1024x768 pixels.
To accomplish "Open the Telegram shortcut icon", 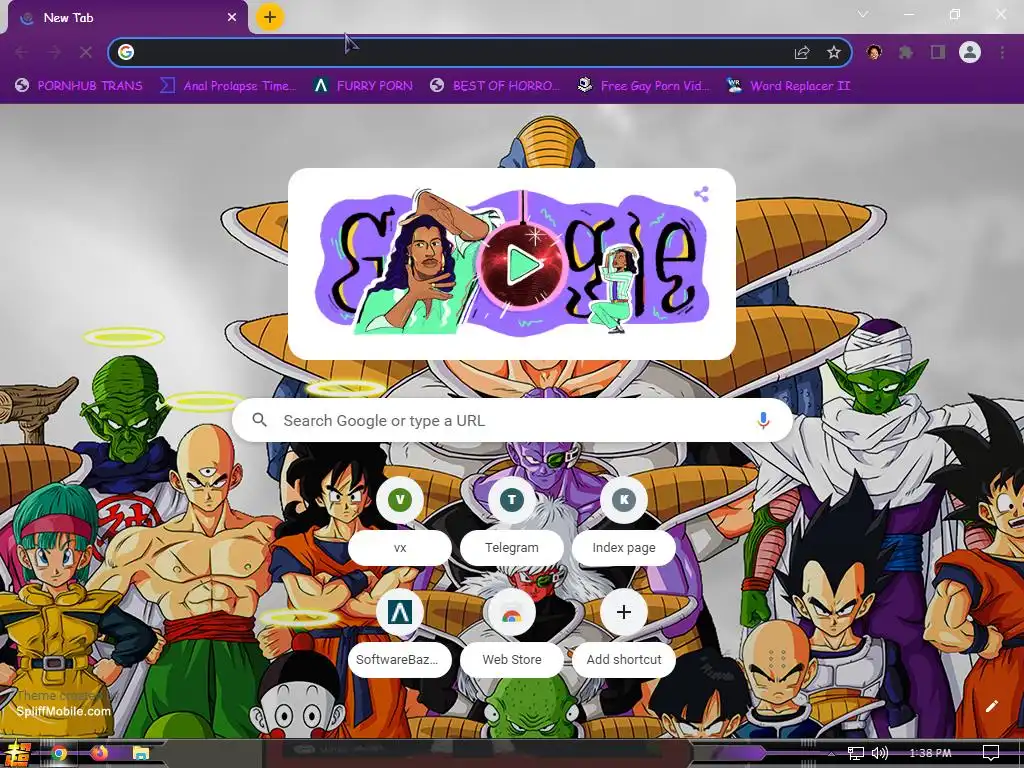I will click(x=512, y=500).
